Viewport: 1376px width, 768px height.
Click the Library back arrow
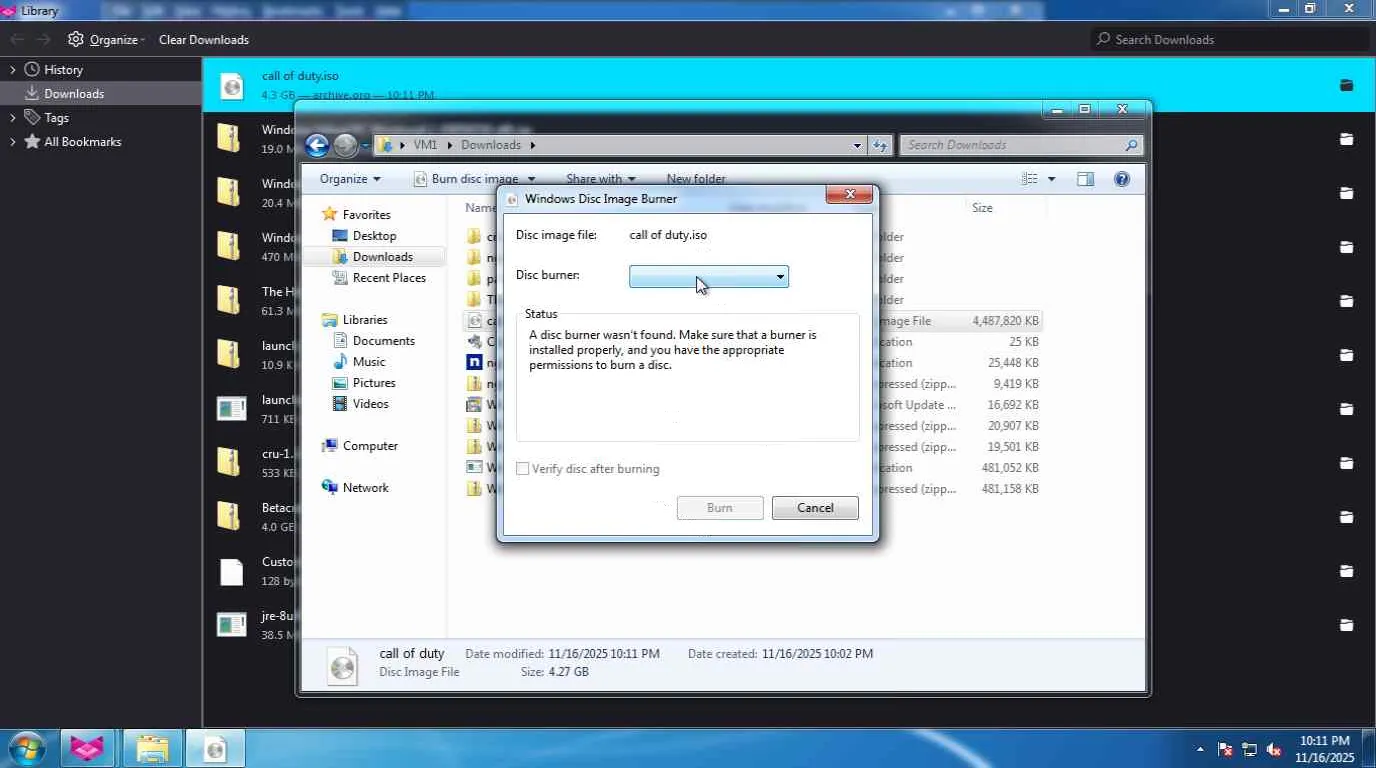click(17, 39)
